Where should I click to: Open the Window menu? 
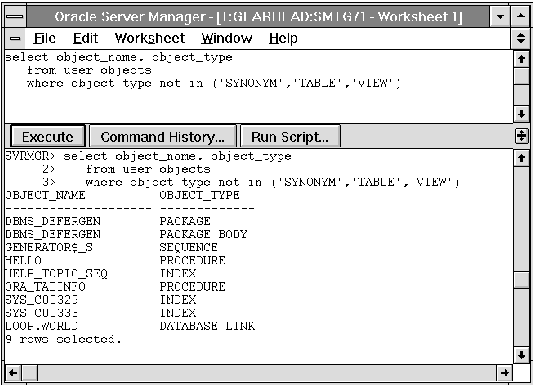227,38
